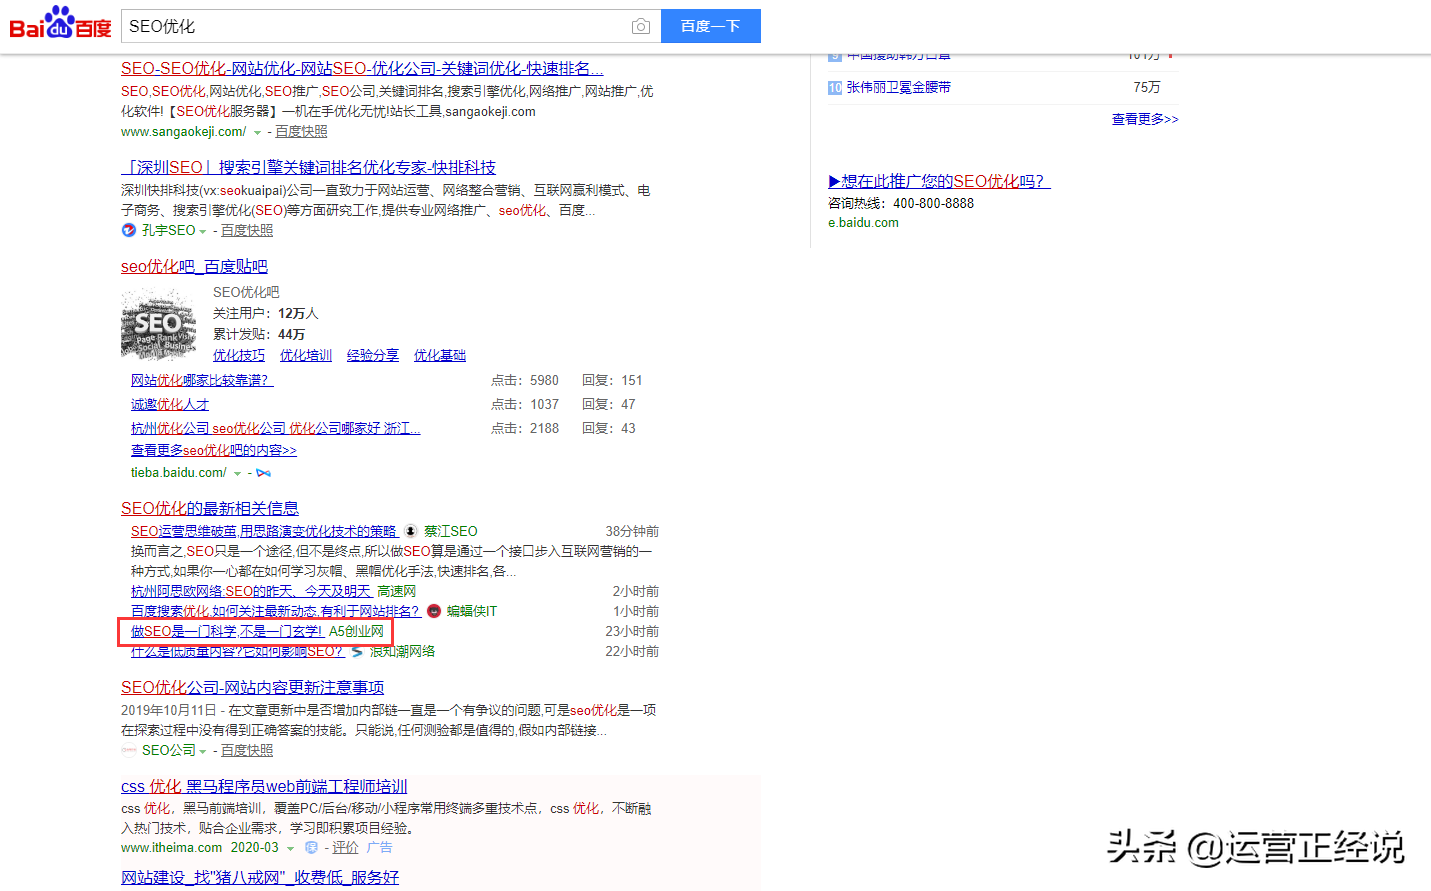Click www.sangaokeji.com/ URL text
Image resolution: width=1431 pixels, height=891 pixels.
183,131
